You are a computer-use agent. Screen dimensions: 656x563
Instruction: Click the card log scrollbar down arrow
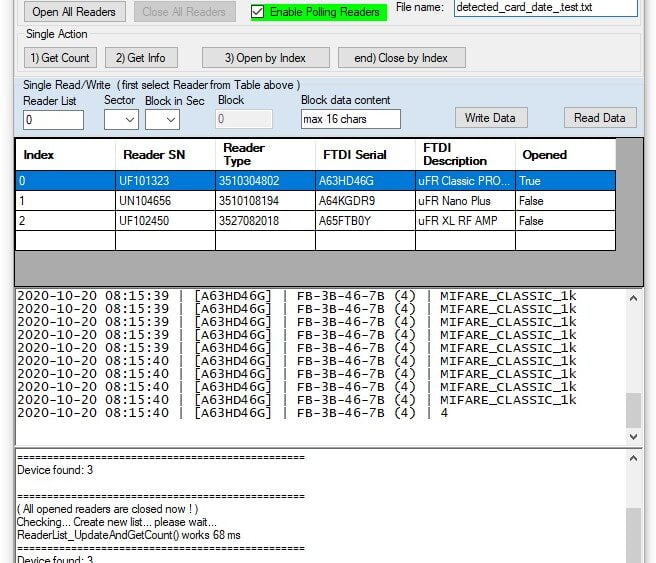click(x=633, y=437)
